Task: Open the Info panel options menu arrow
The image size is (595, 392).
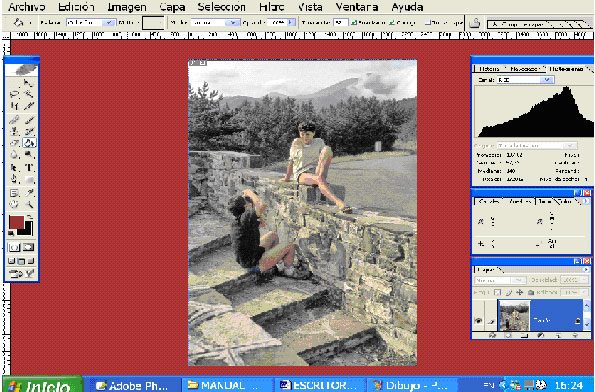Action: point(587,201)
